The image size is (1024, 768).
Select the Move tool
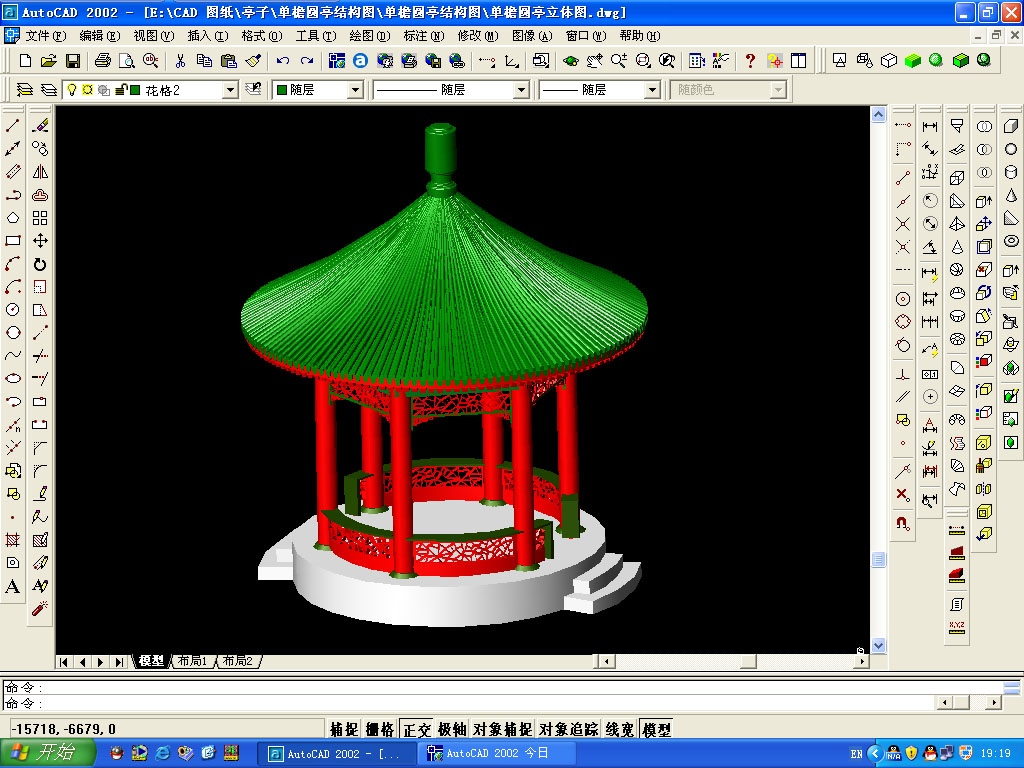click(x=40, y=241)
